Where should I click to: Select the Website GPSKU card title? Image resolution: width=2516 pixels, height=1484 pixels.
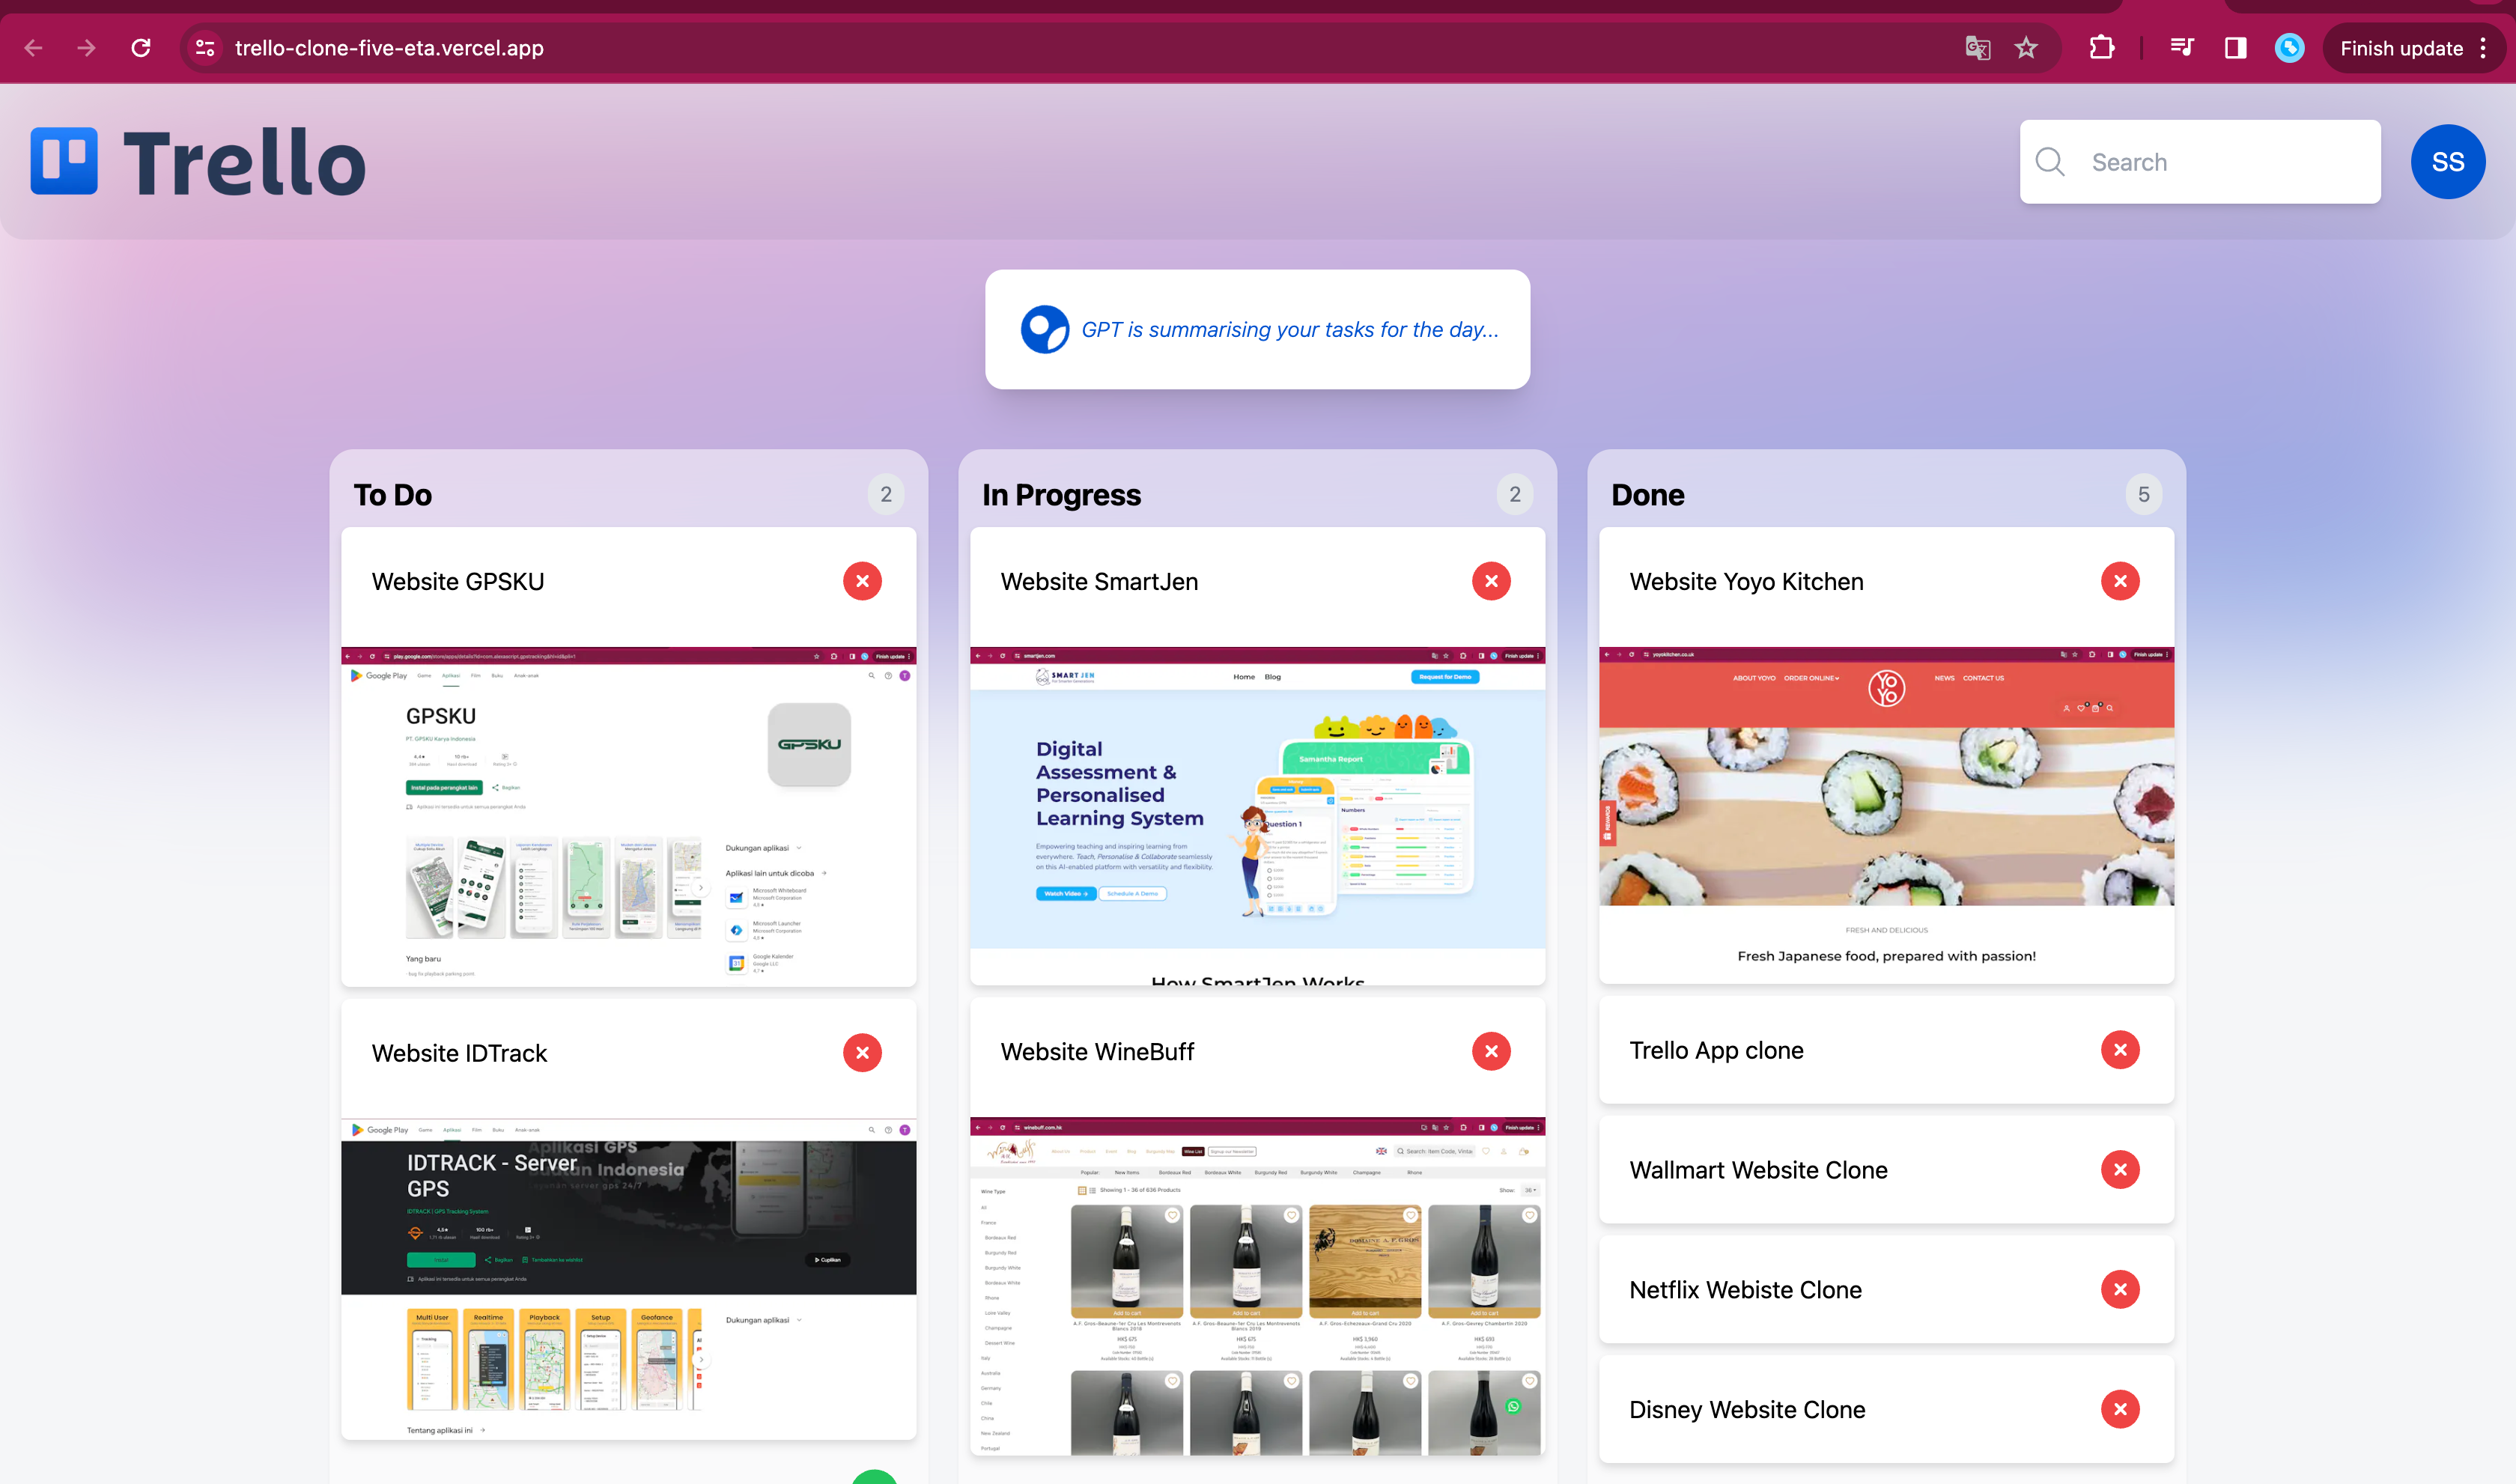(x=458, y=582)
